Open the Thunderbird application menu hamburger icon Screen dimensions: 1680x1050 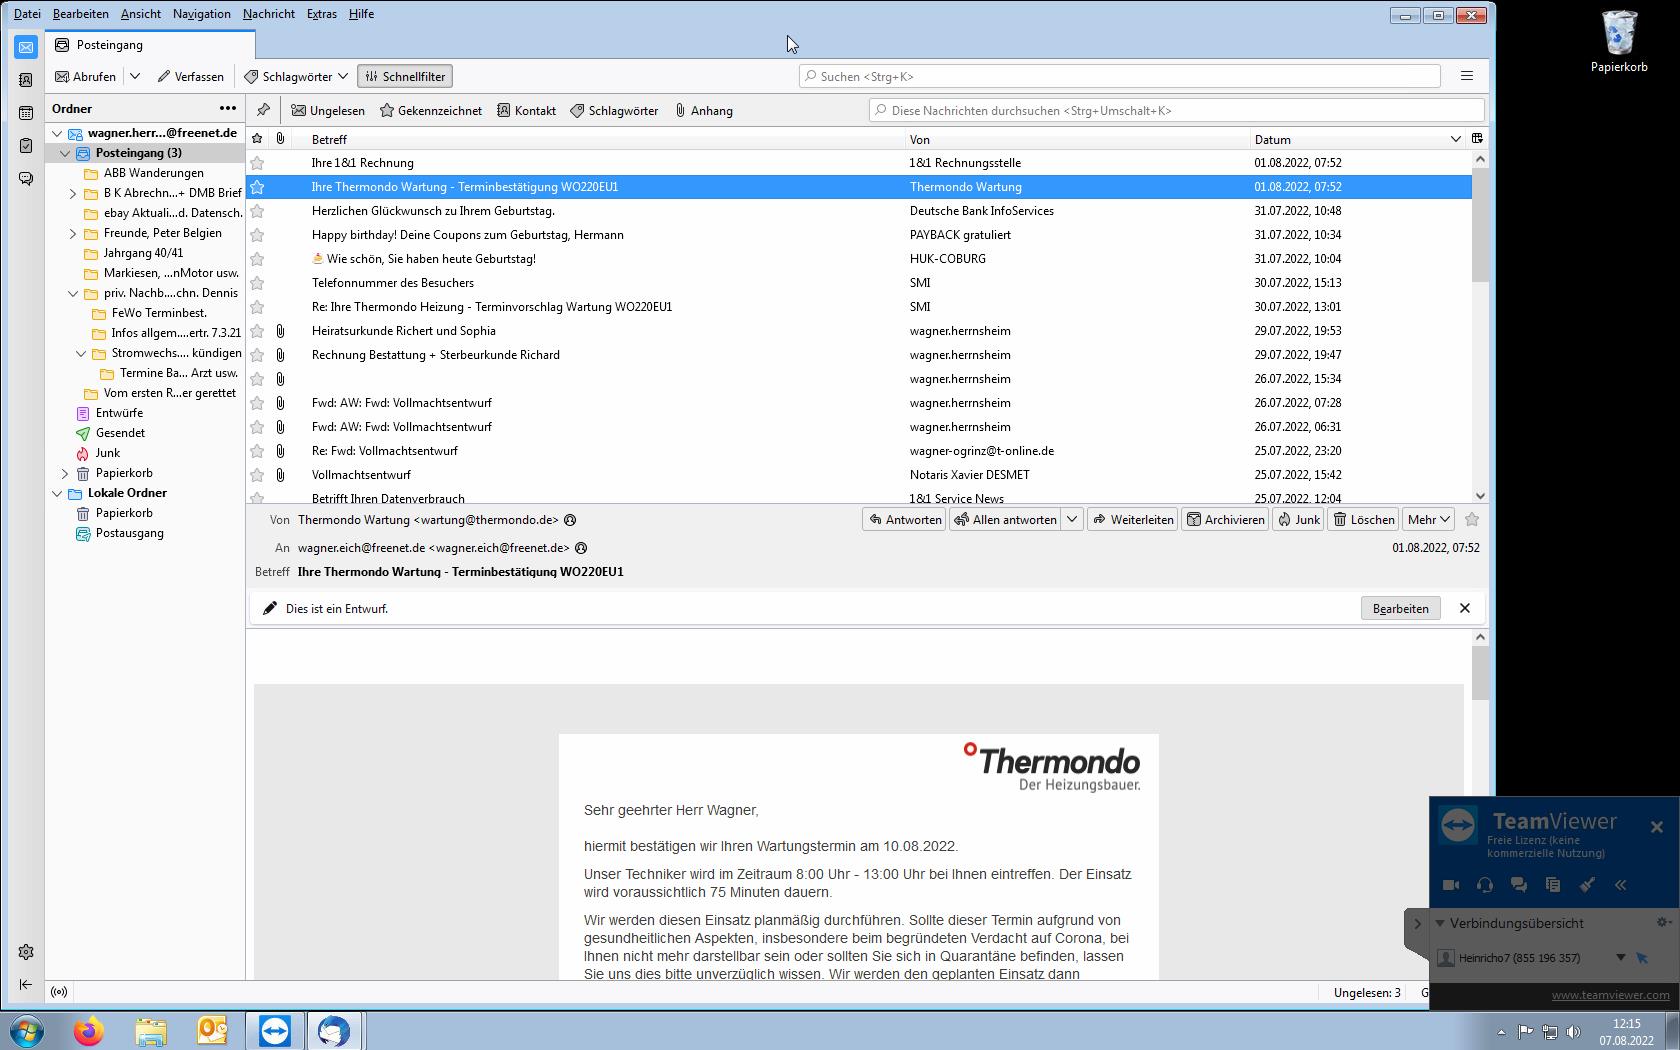pos(1467,76)
